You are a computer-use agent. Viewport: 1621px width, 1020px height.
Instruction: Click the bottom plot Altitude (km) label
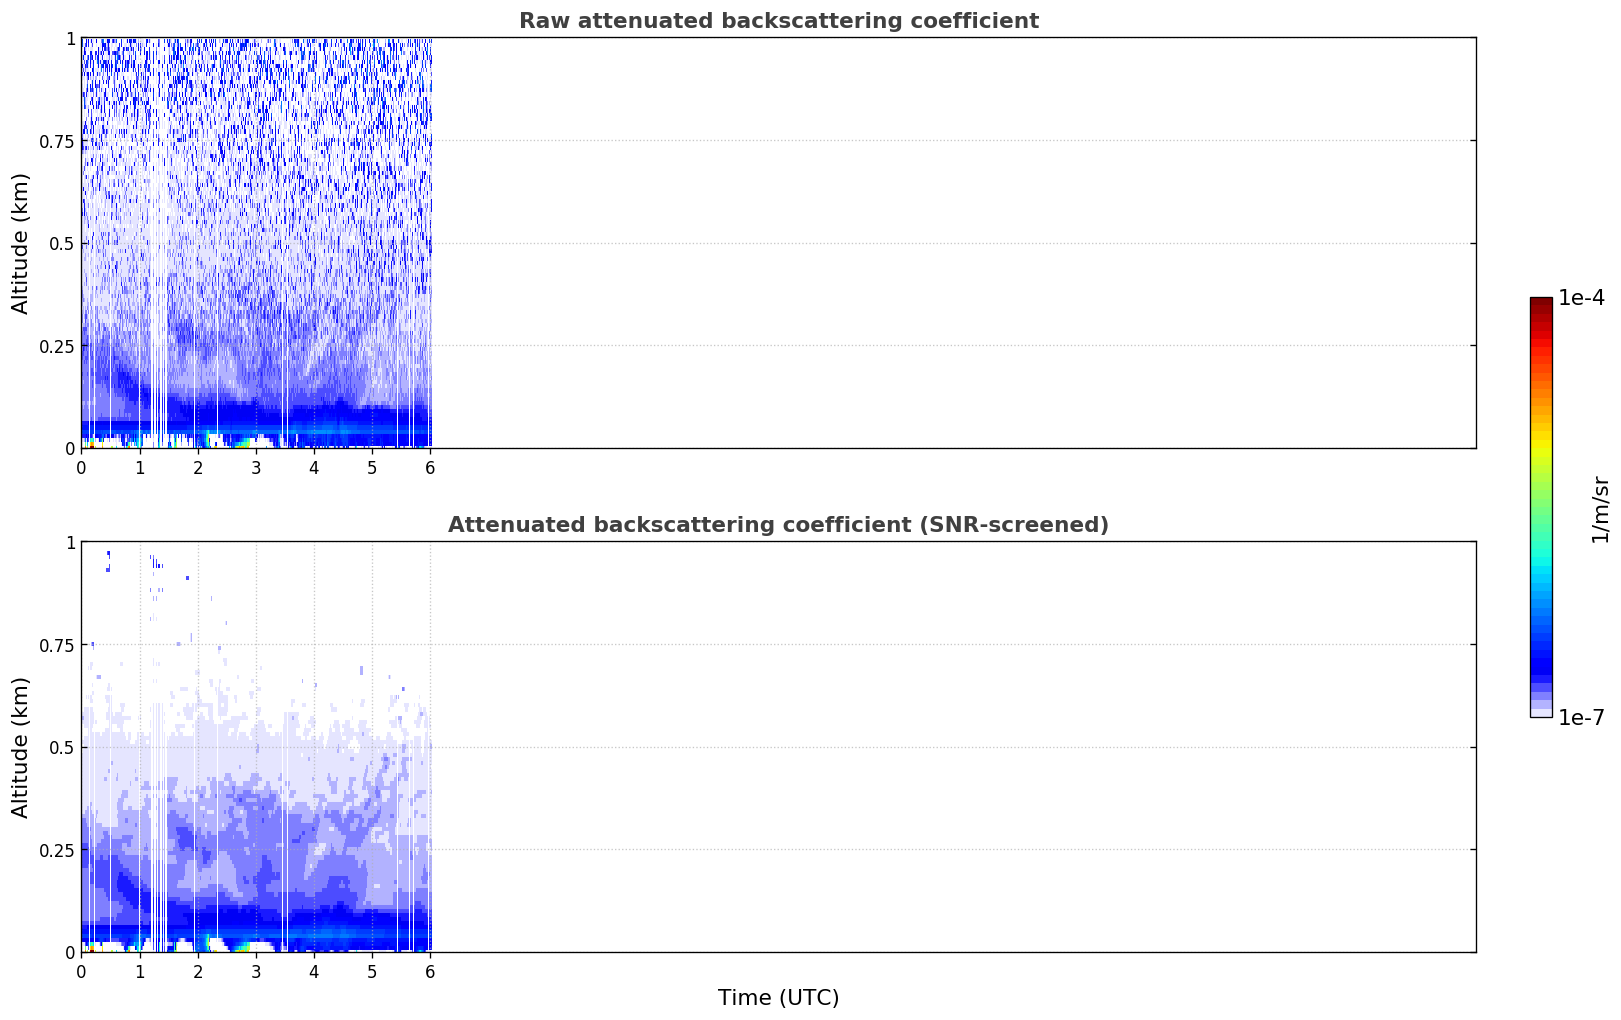21,747
